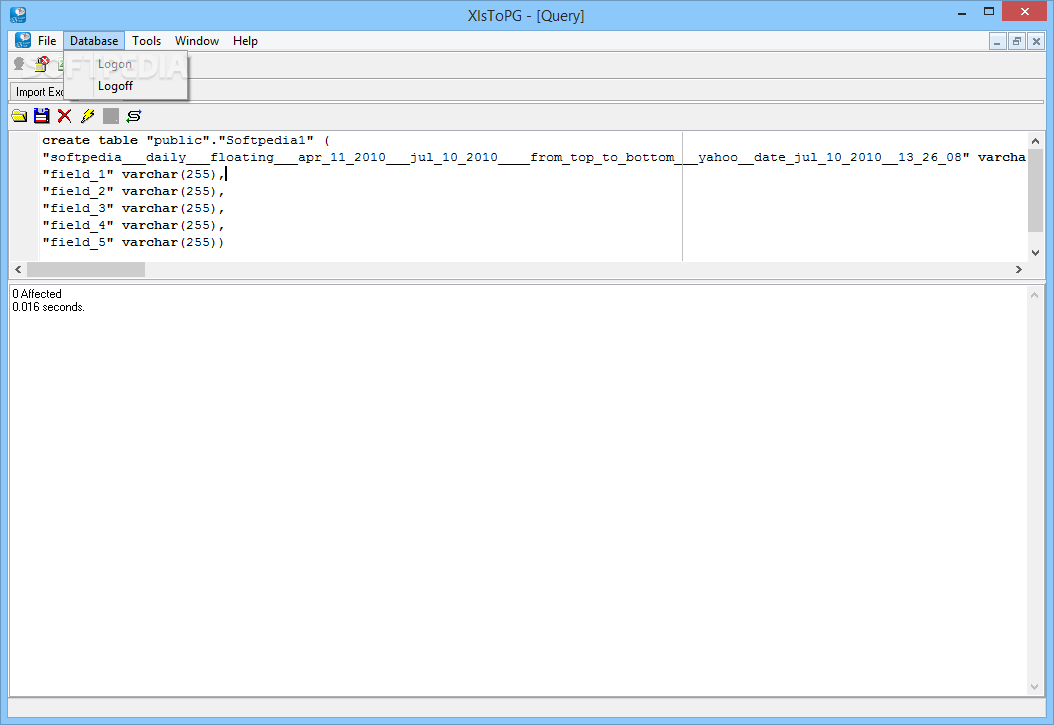Choose Logoff from Database menu
This screenshot has height=725, width=1054.
pyautogui.click(x=126, y=86)
